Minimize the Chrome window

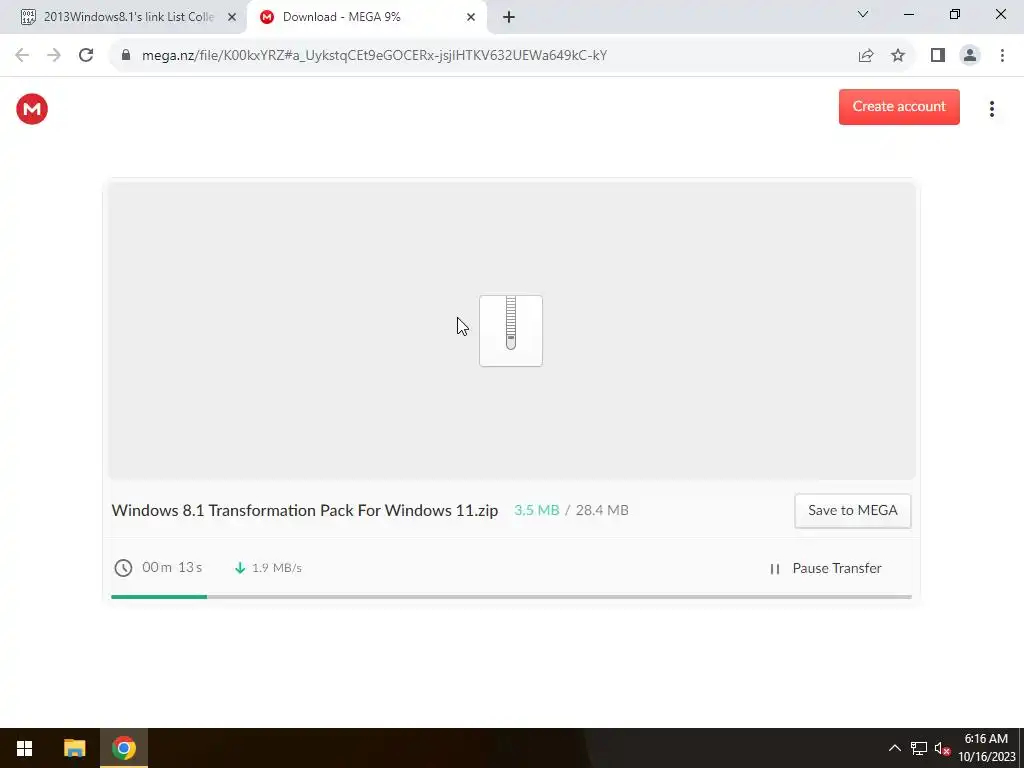point(909,14)
